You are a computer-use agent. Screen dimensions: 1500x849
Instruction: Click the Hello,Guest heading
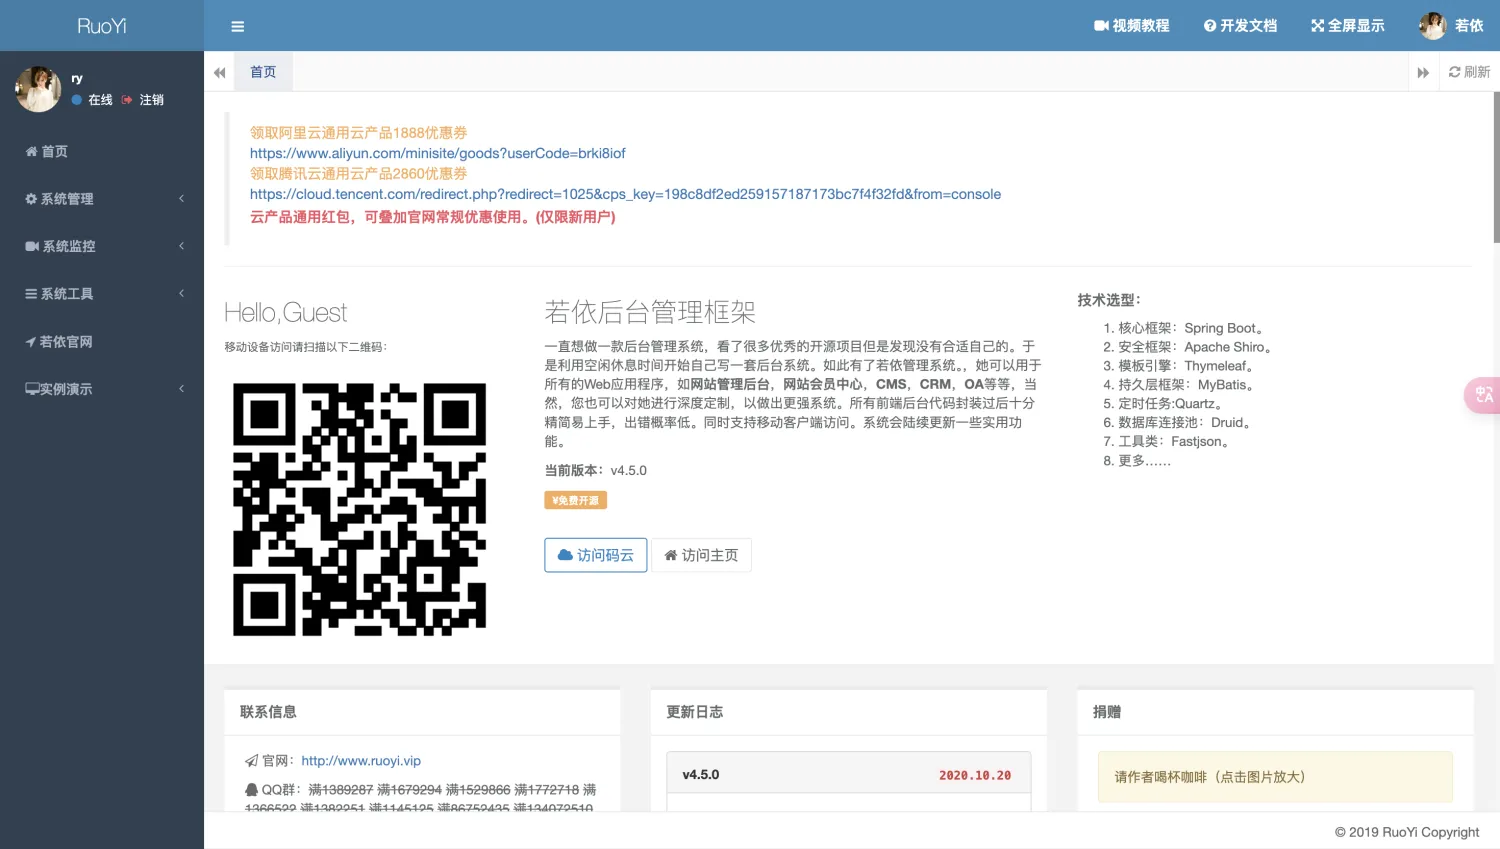pos(285,313)
